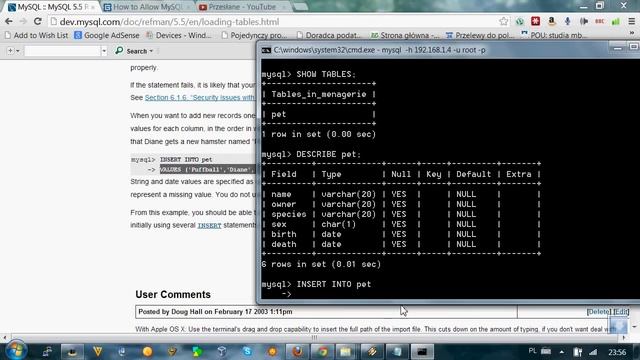Click the ABC spellcheck extension icon
Viewport: 640px width, 360px height.
pyautogui.click(x=600, y=21)
